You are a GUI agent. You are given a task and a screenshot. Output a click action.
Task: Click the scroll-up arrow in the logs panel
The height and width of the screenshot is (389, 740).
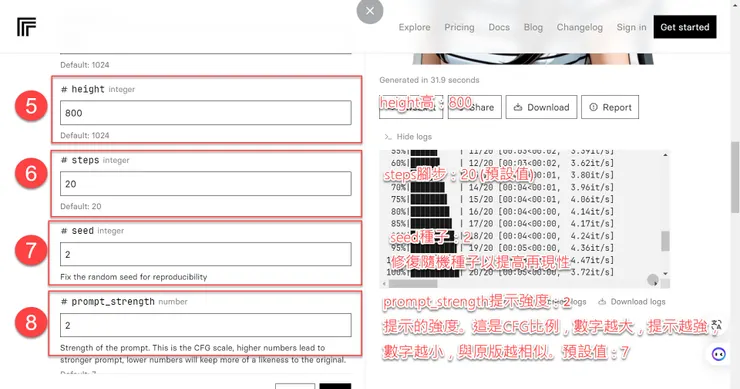click(x=665, y=155)
